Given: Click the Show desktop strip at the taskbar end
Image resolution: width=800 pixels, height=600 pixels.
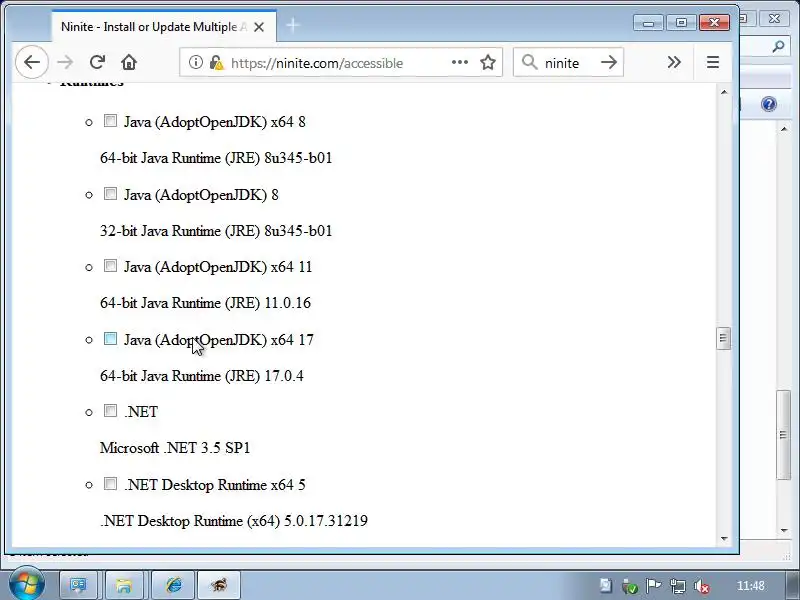Looking at the screenshot, I should click(793, 586).
